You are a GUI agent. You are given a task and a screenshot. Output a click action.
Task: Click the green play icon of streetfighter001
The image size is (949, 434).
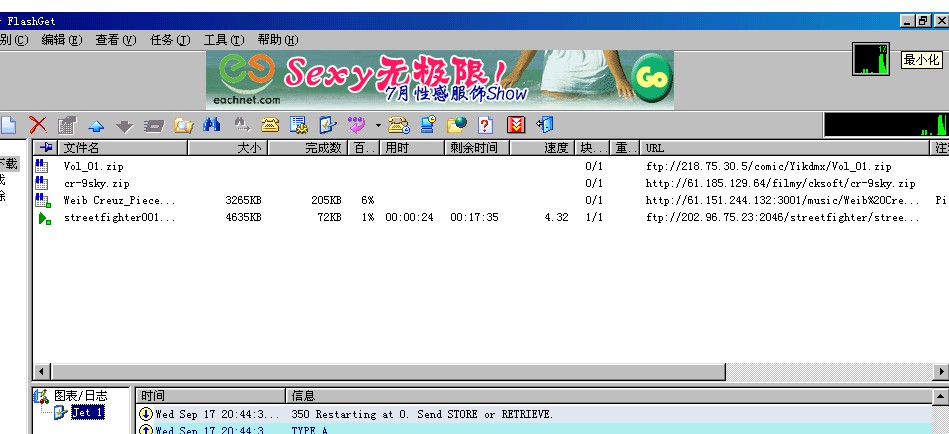(44, 218)
